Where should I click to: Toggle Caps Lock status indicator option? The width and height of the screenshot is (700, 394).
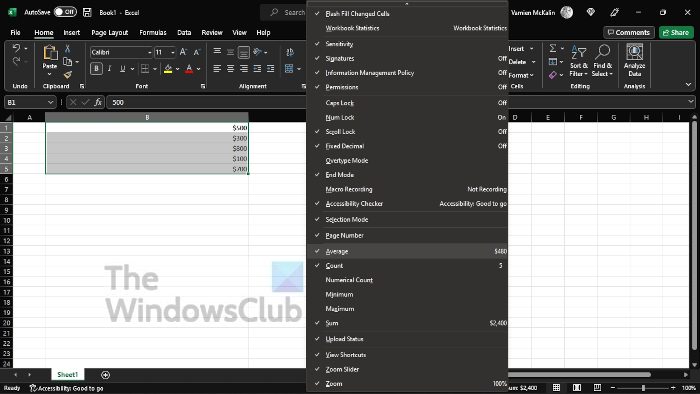[407, 103]
